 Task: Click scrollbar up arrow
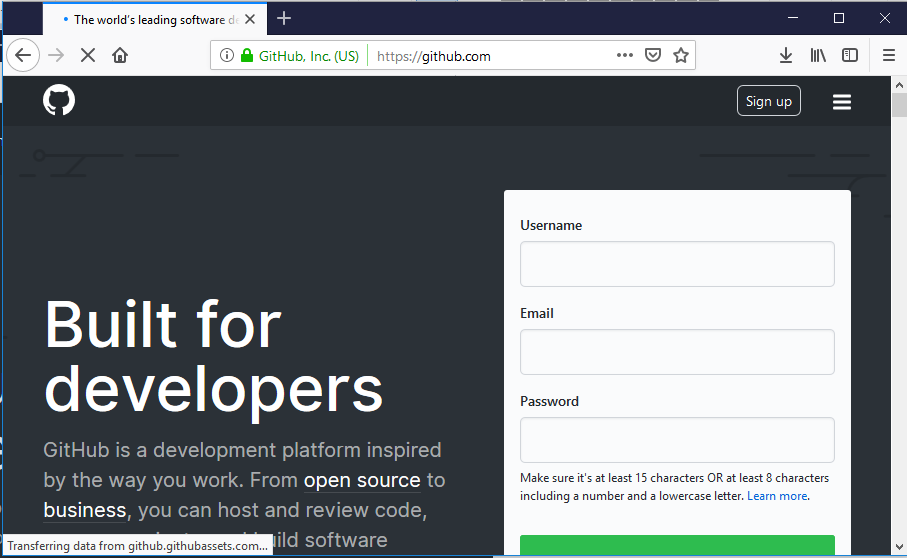coord(899,85)
